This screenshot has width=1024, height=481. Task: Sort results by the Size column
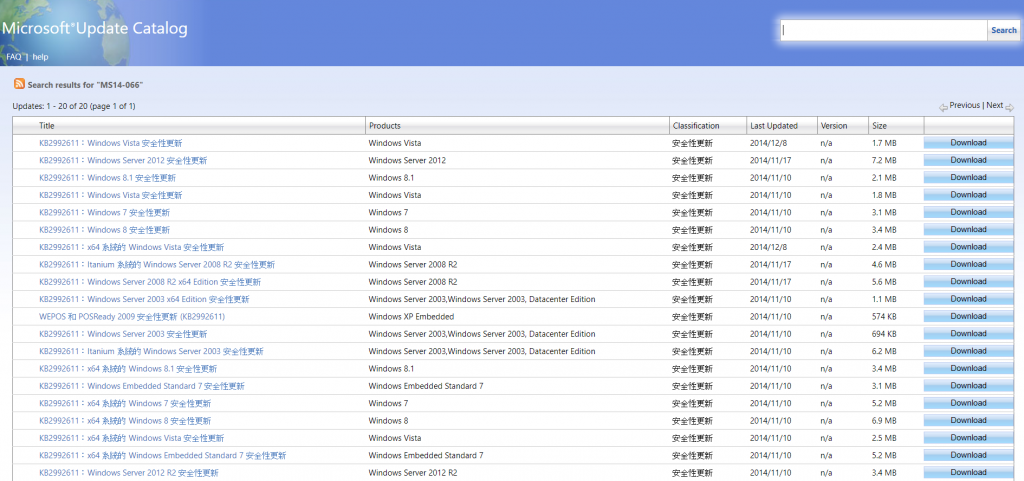(879, 126)
